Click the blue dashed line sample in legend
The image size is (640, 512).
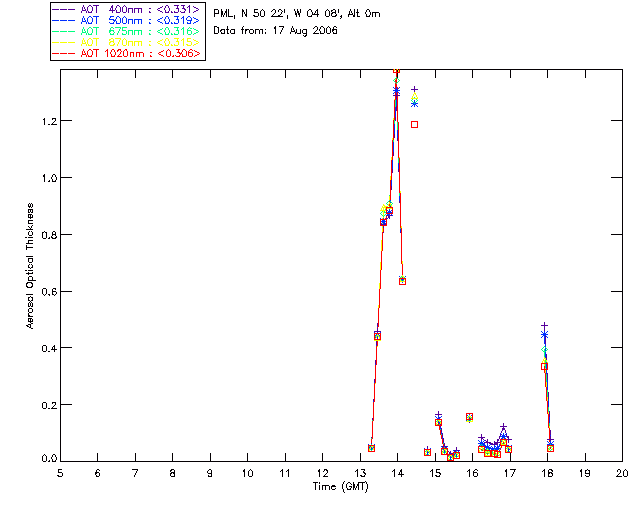point(64,20)
